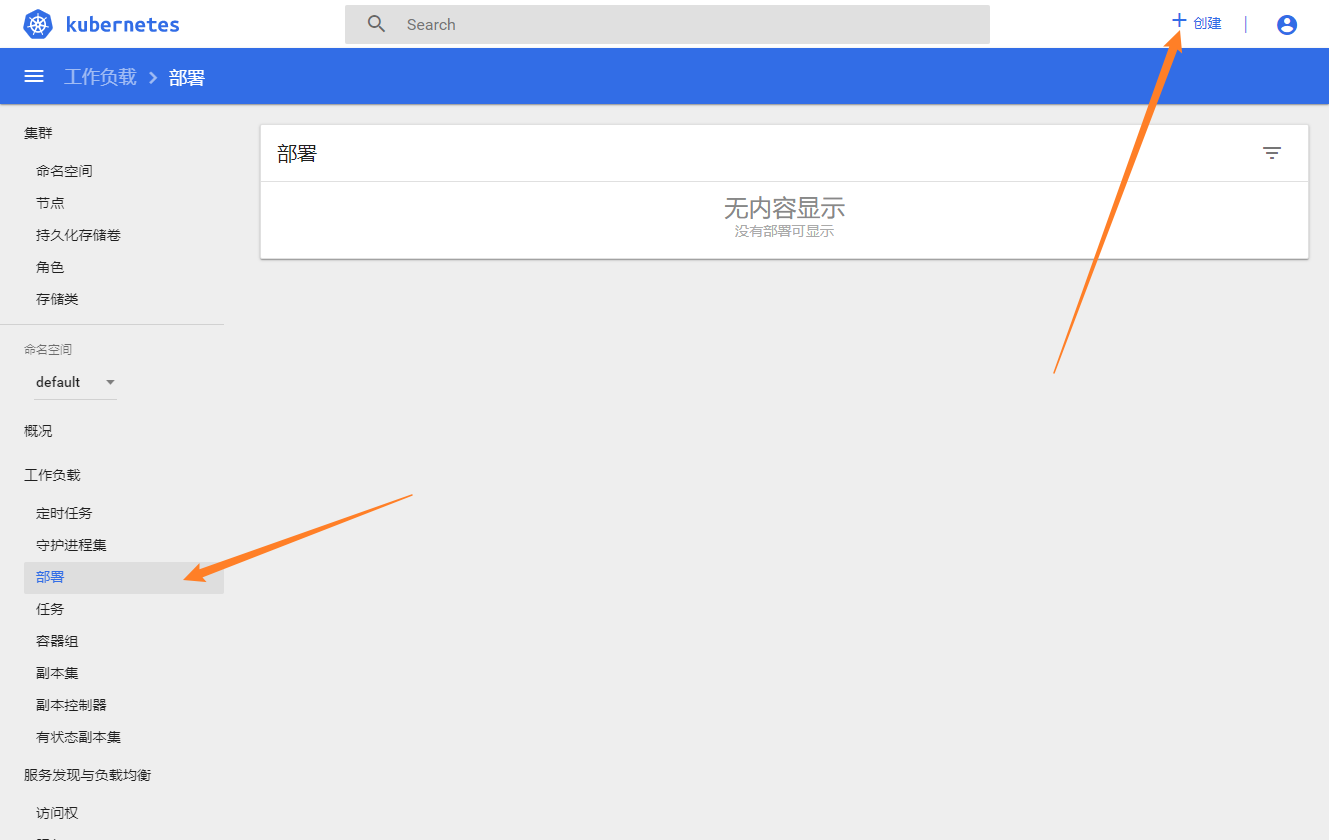This screenshot has width=1329, height=840.
Task: Toggle the hamburger navigation menu
Action: pos(34,77)
